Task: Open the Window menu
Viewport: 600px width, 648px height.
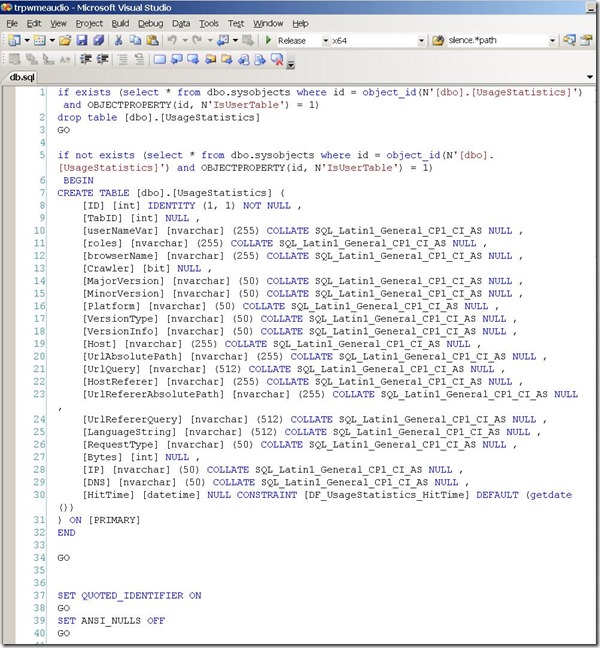Action: pyautogui.click(x=268, y=24)
